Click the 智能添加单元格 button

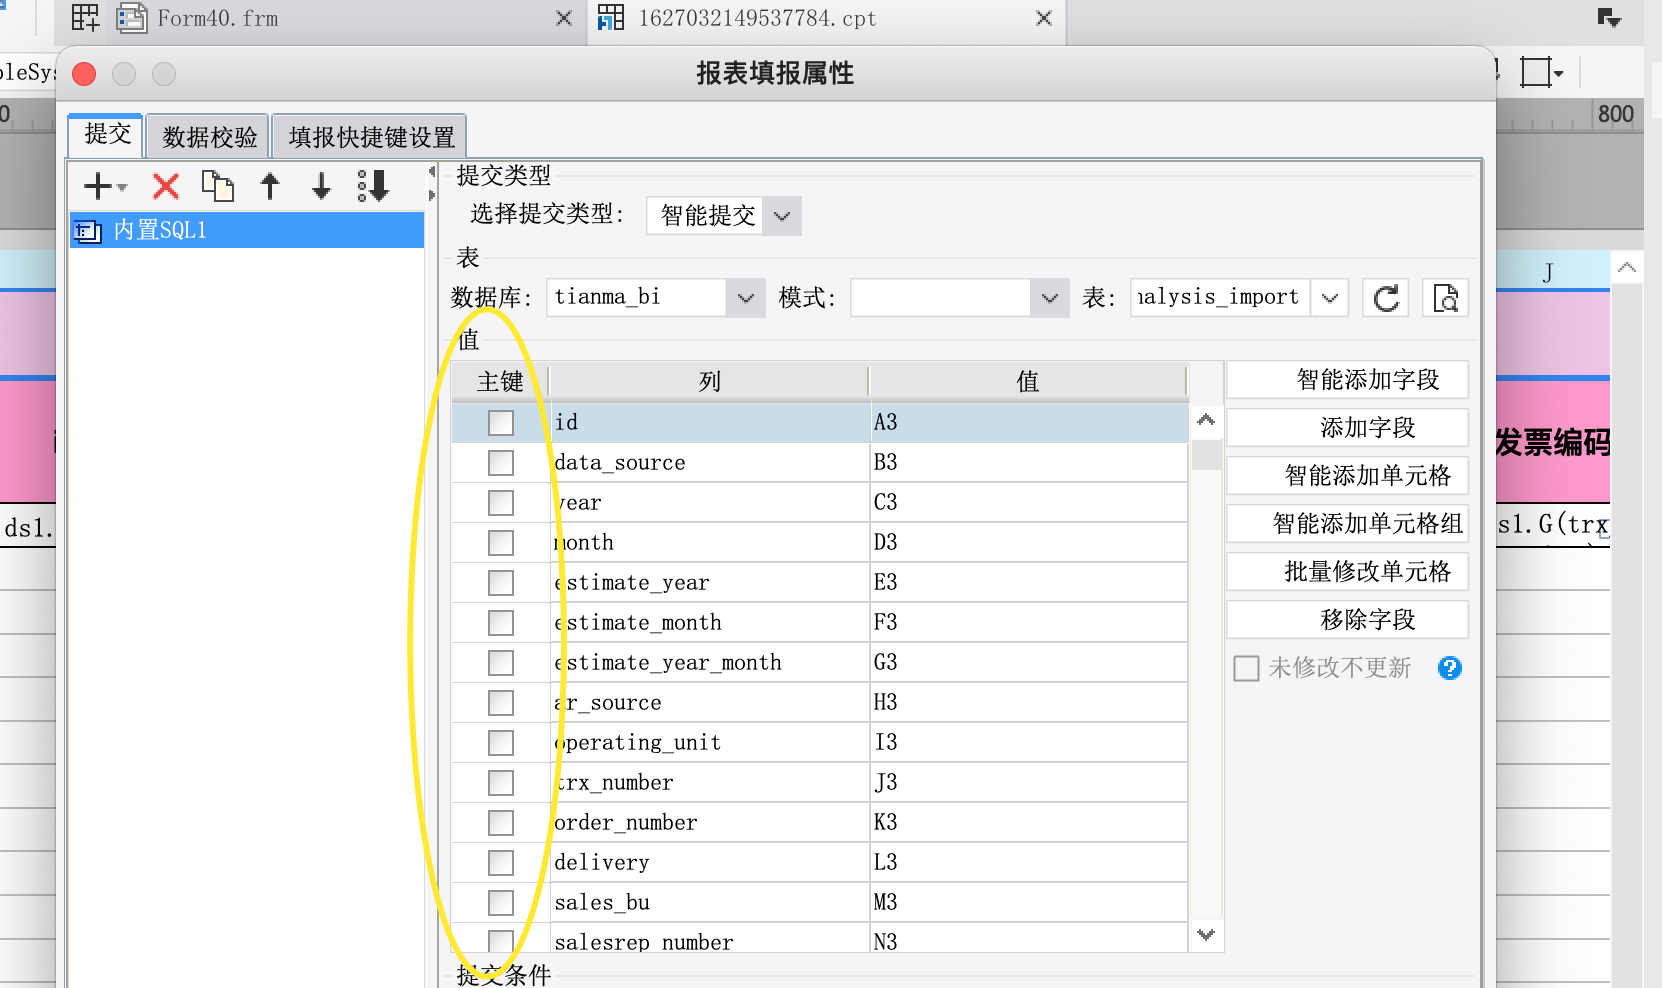tap(1347, 476)
